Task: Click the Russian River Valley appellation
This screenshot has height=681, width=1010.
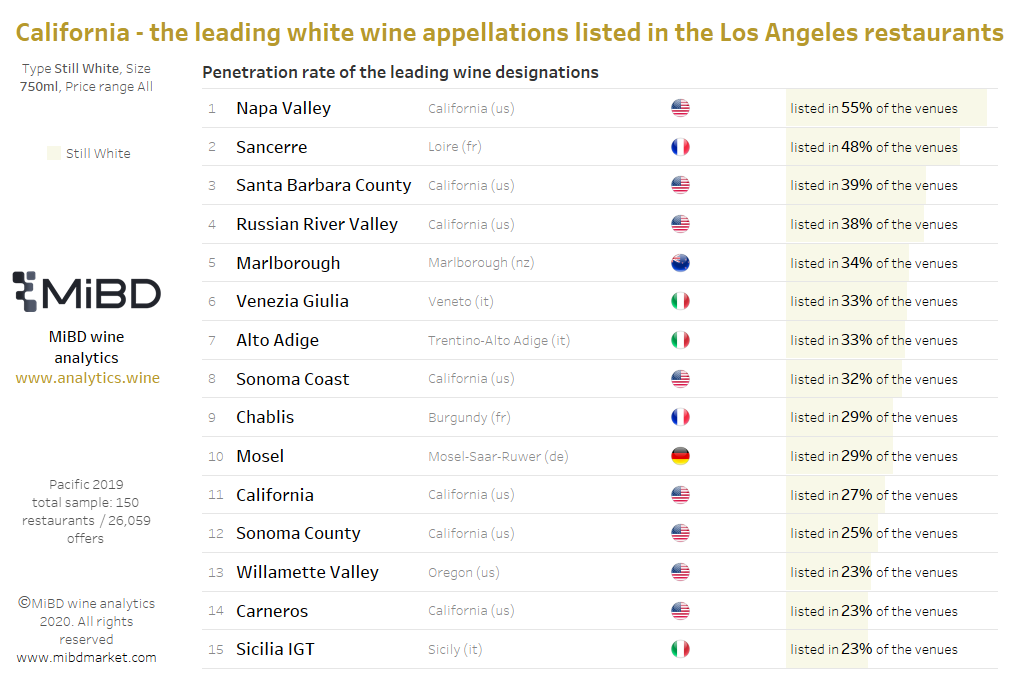Action: 317,224
